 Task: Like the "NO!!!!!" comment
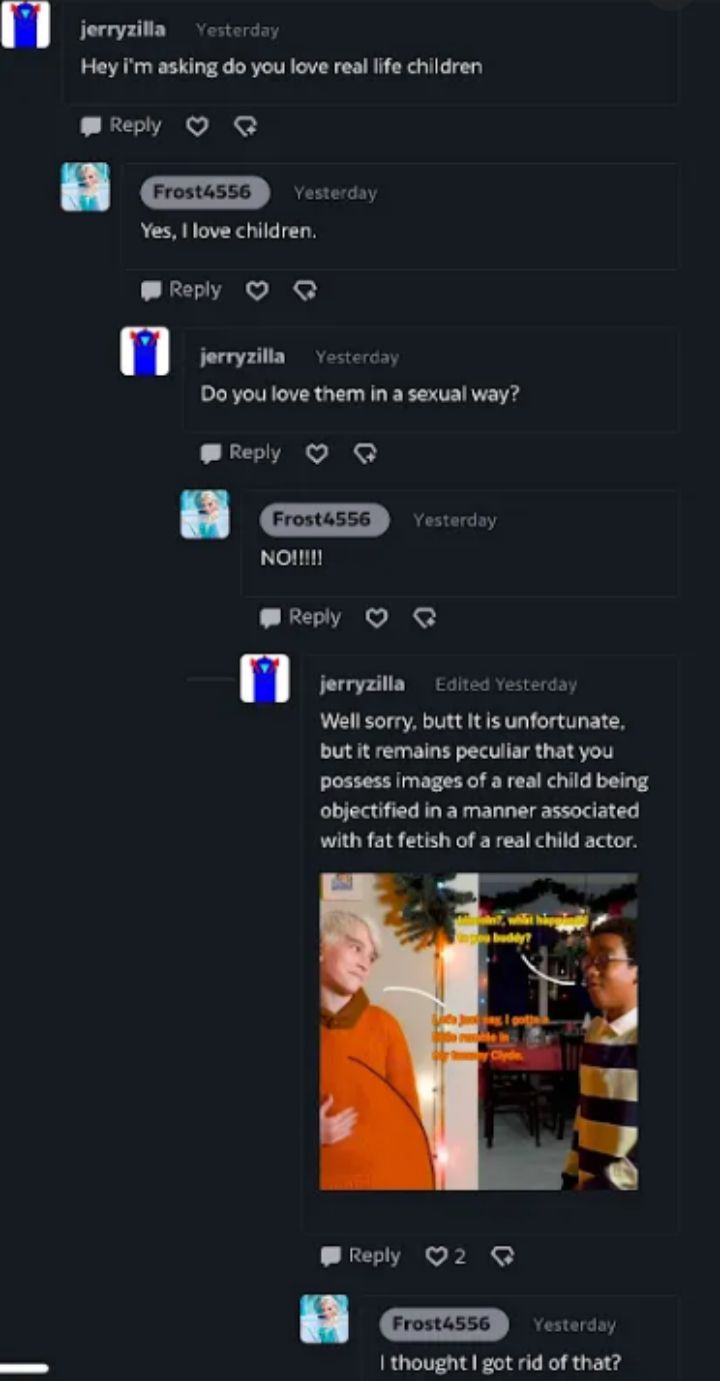(x=376, y=618)
